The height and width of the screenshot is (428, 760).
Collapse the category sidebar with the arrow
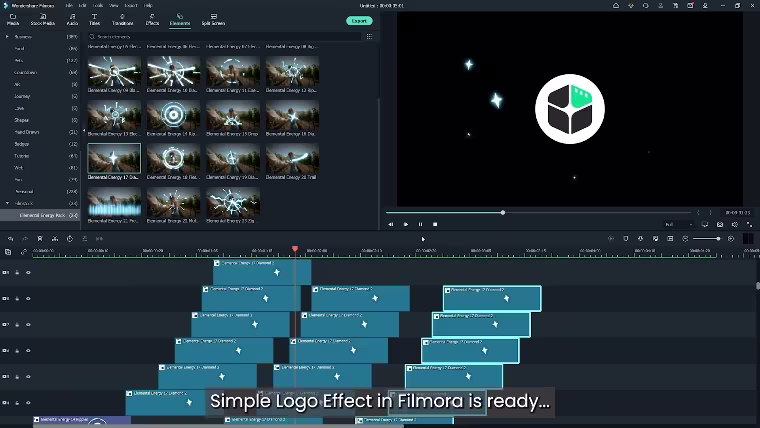(83, 131)
